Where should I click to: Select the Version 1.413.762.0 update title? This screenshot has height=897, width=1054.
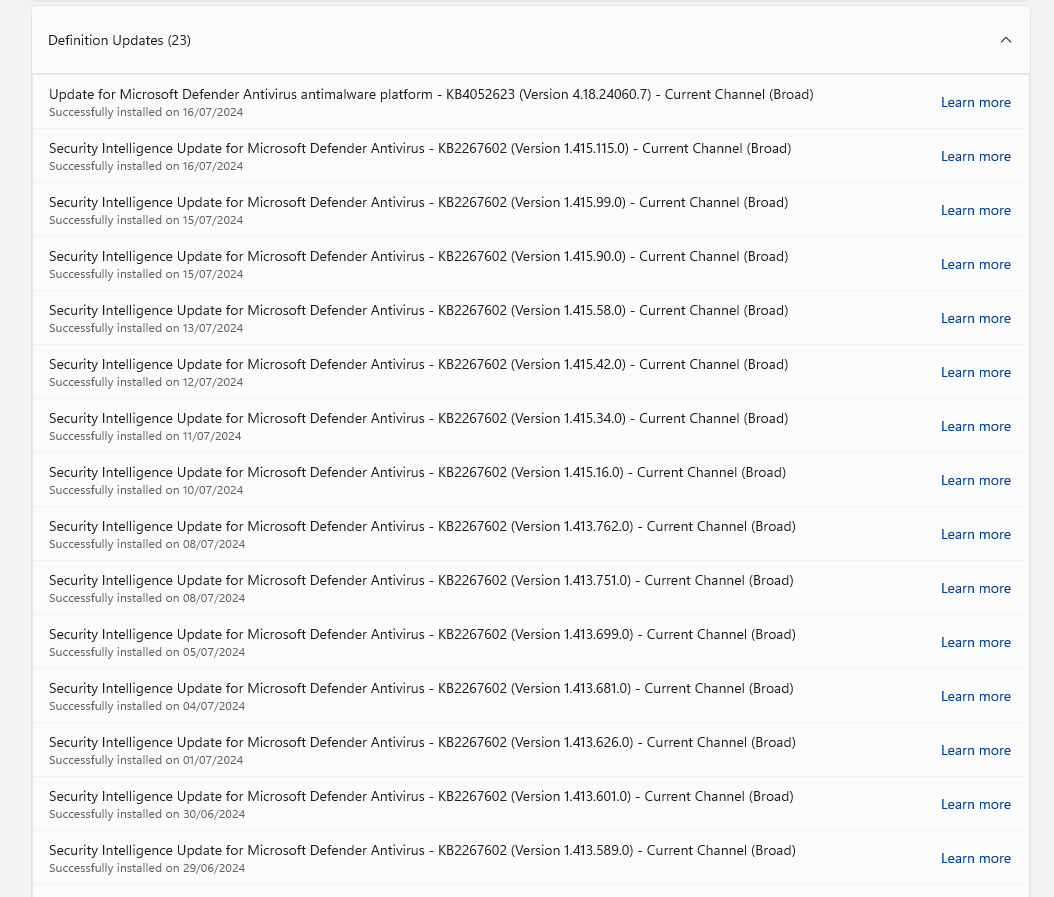pyautogui.click(x=422, y=526)
